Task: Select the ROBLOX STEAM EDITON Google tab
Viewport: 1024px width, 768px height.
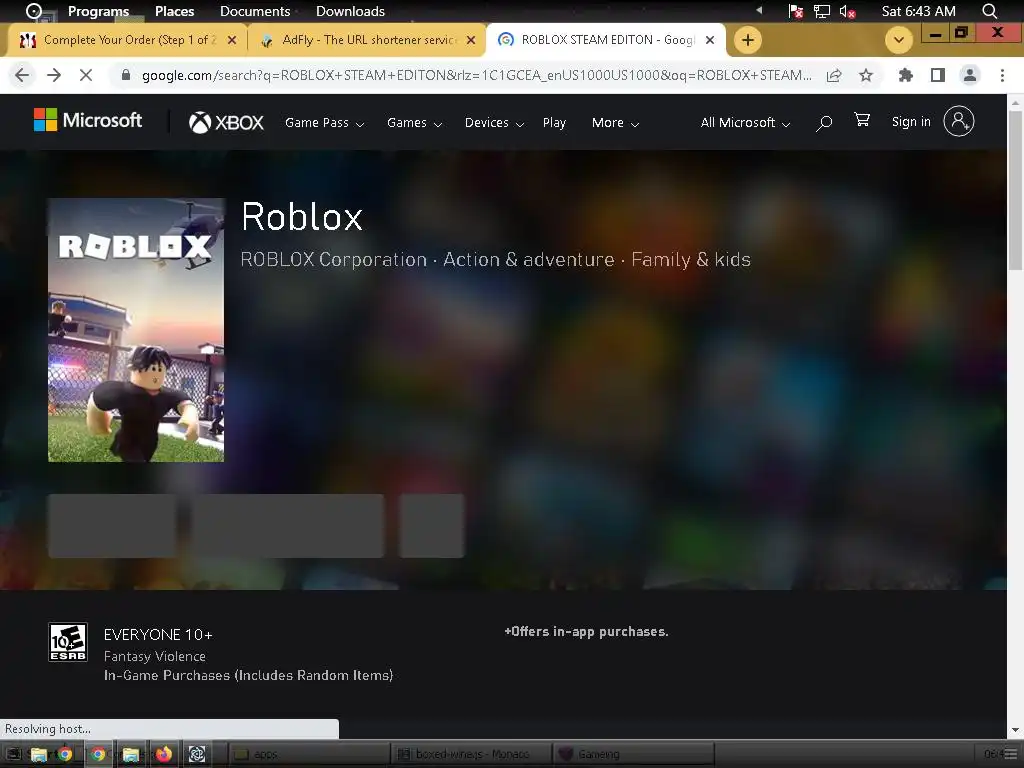Action: pyautogui.click(x=606, y=40)
